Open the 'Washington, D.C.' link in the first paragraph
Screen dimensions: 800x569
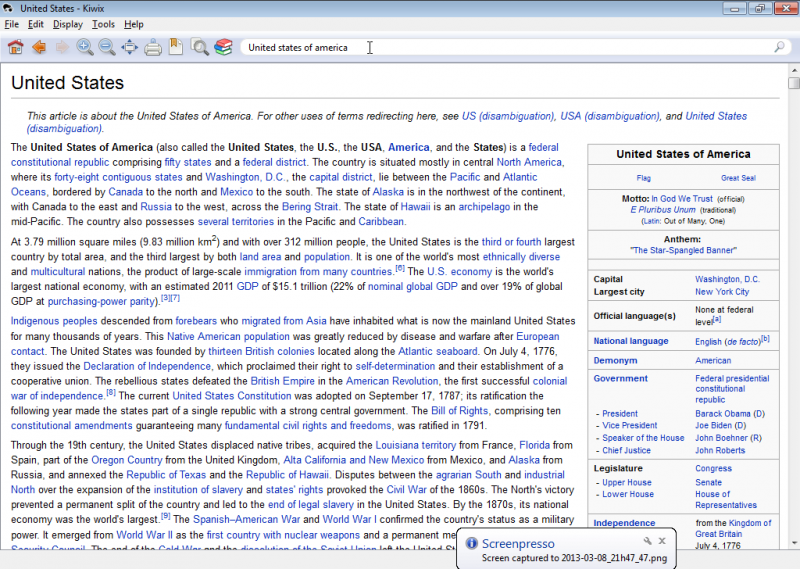[x=245, y=177]
